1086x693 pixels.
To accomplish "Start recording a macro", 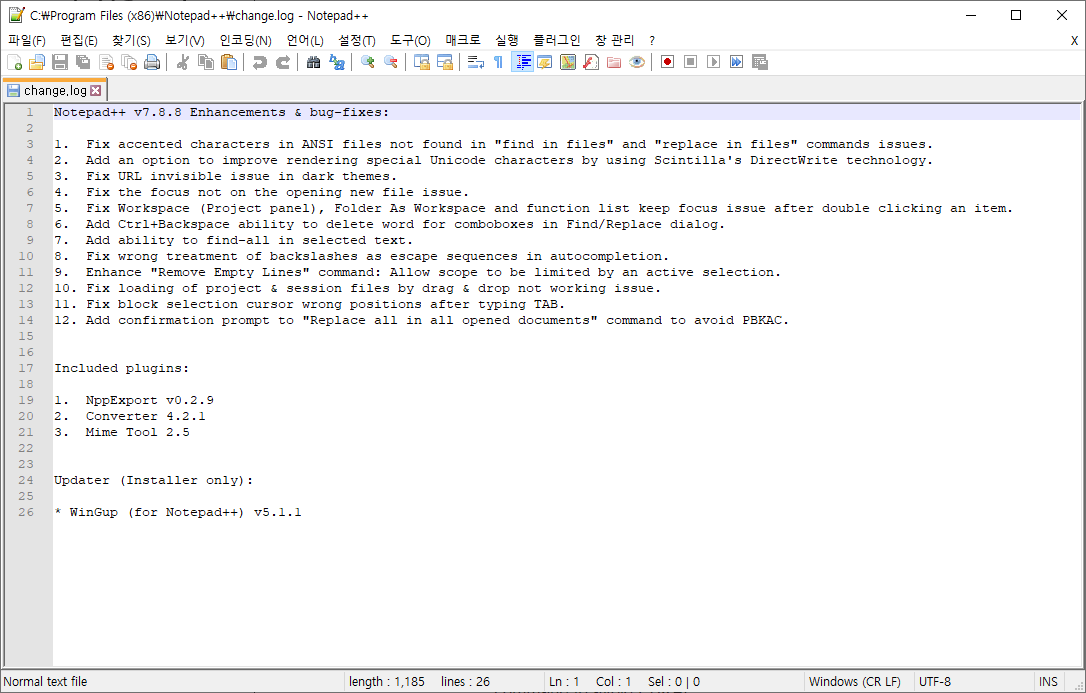I will 667,62.
